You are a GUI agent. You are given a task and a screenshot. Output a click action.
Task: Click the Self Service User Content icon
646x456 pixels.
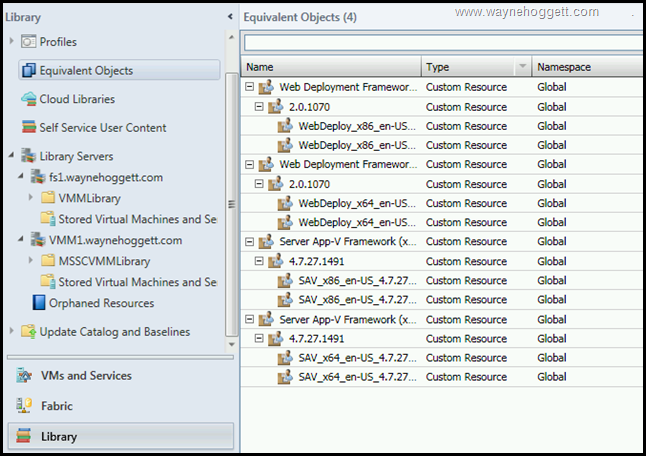click(28, 128)
